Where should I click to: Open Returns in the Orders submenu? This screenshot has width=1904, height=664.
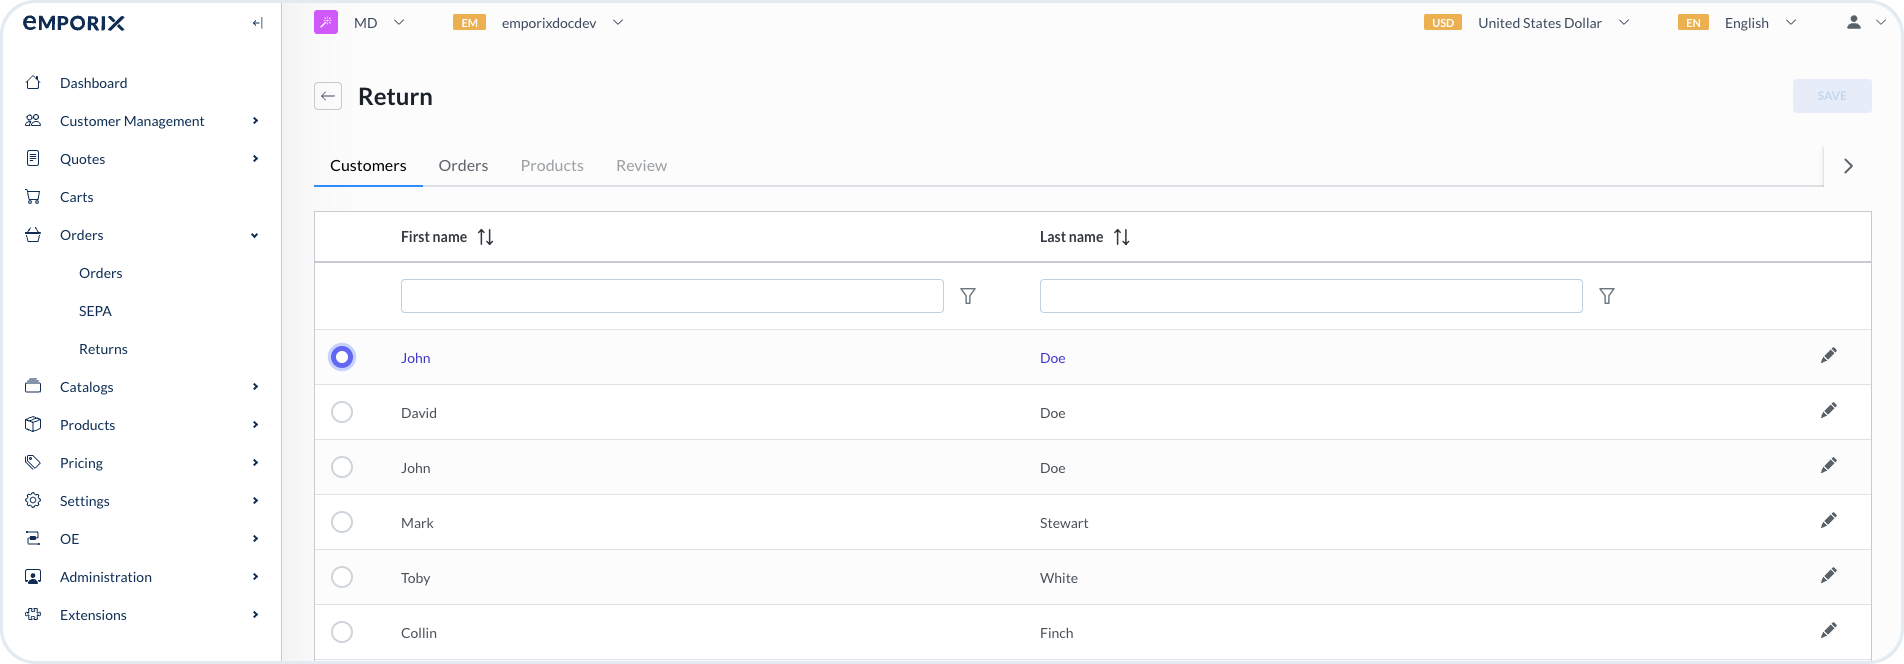point(103,349)
